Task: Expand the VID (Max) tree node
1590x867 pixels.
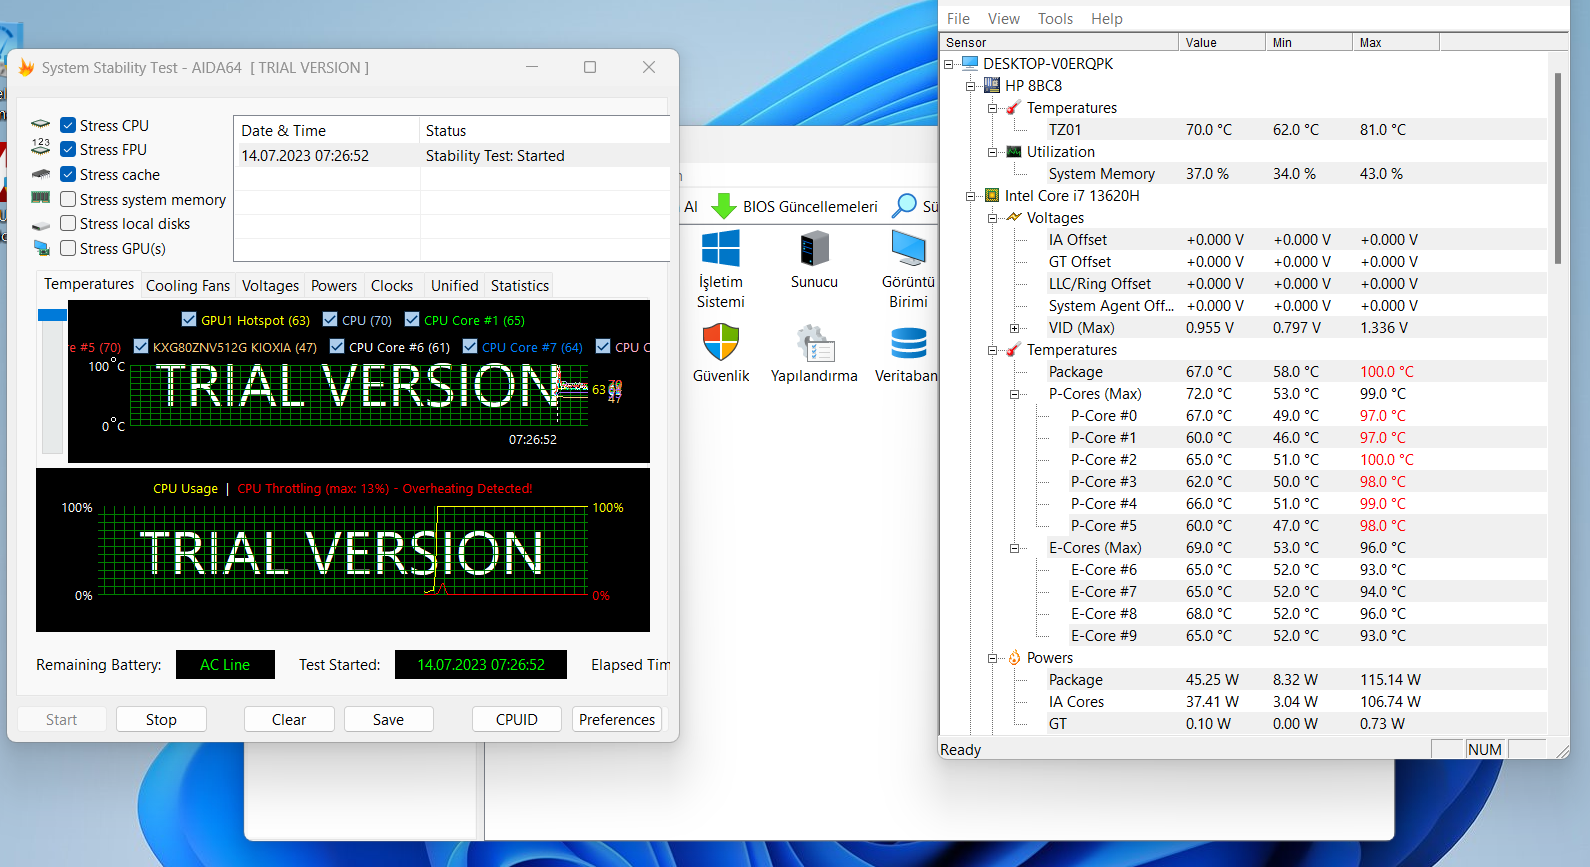Action: (1014, 328)
